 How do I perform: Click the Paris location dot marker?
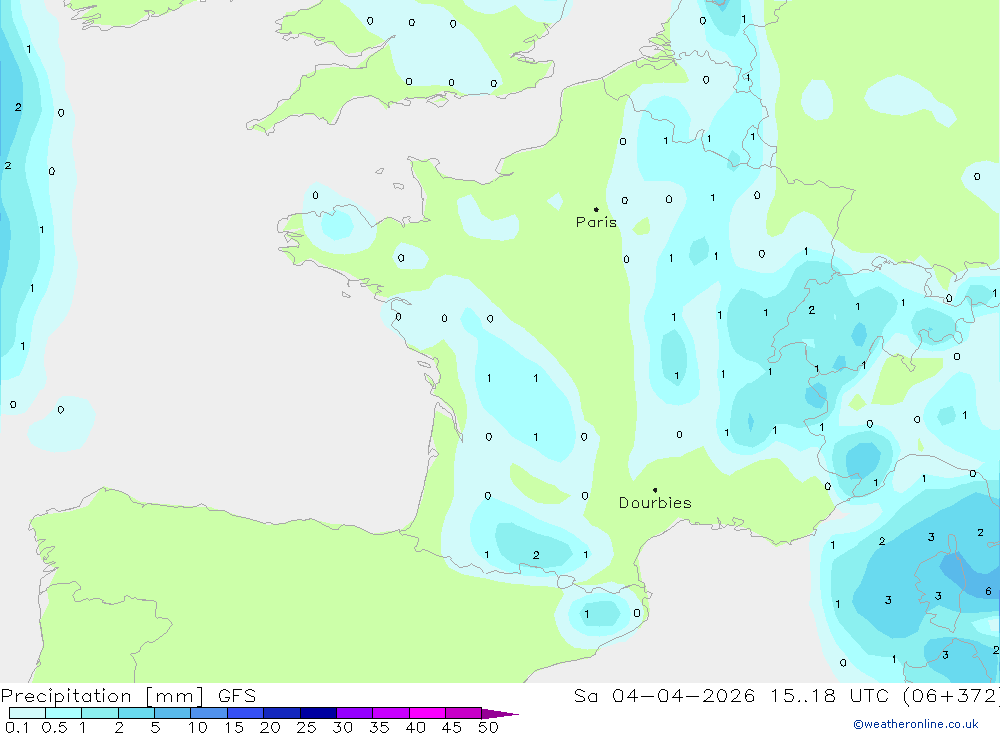click(x=596, y=209)
